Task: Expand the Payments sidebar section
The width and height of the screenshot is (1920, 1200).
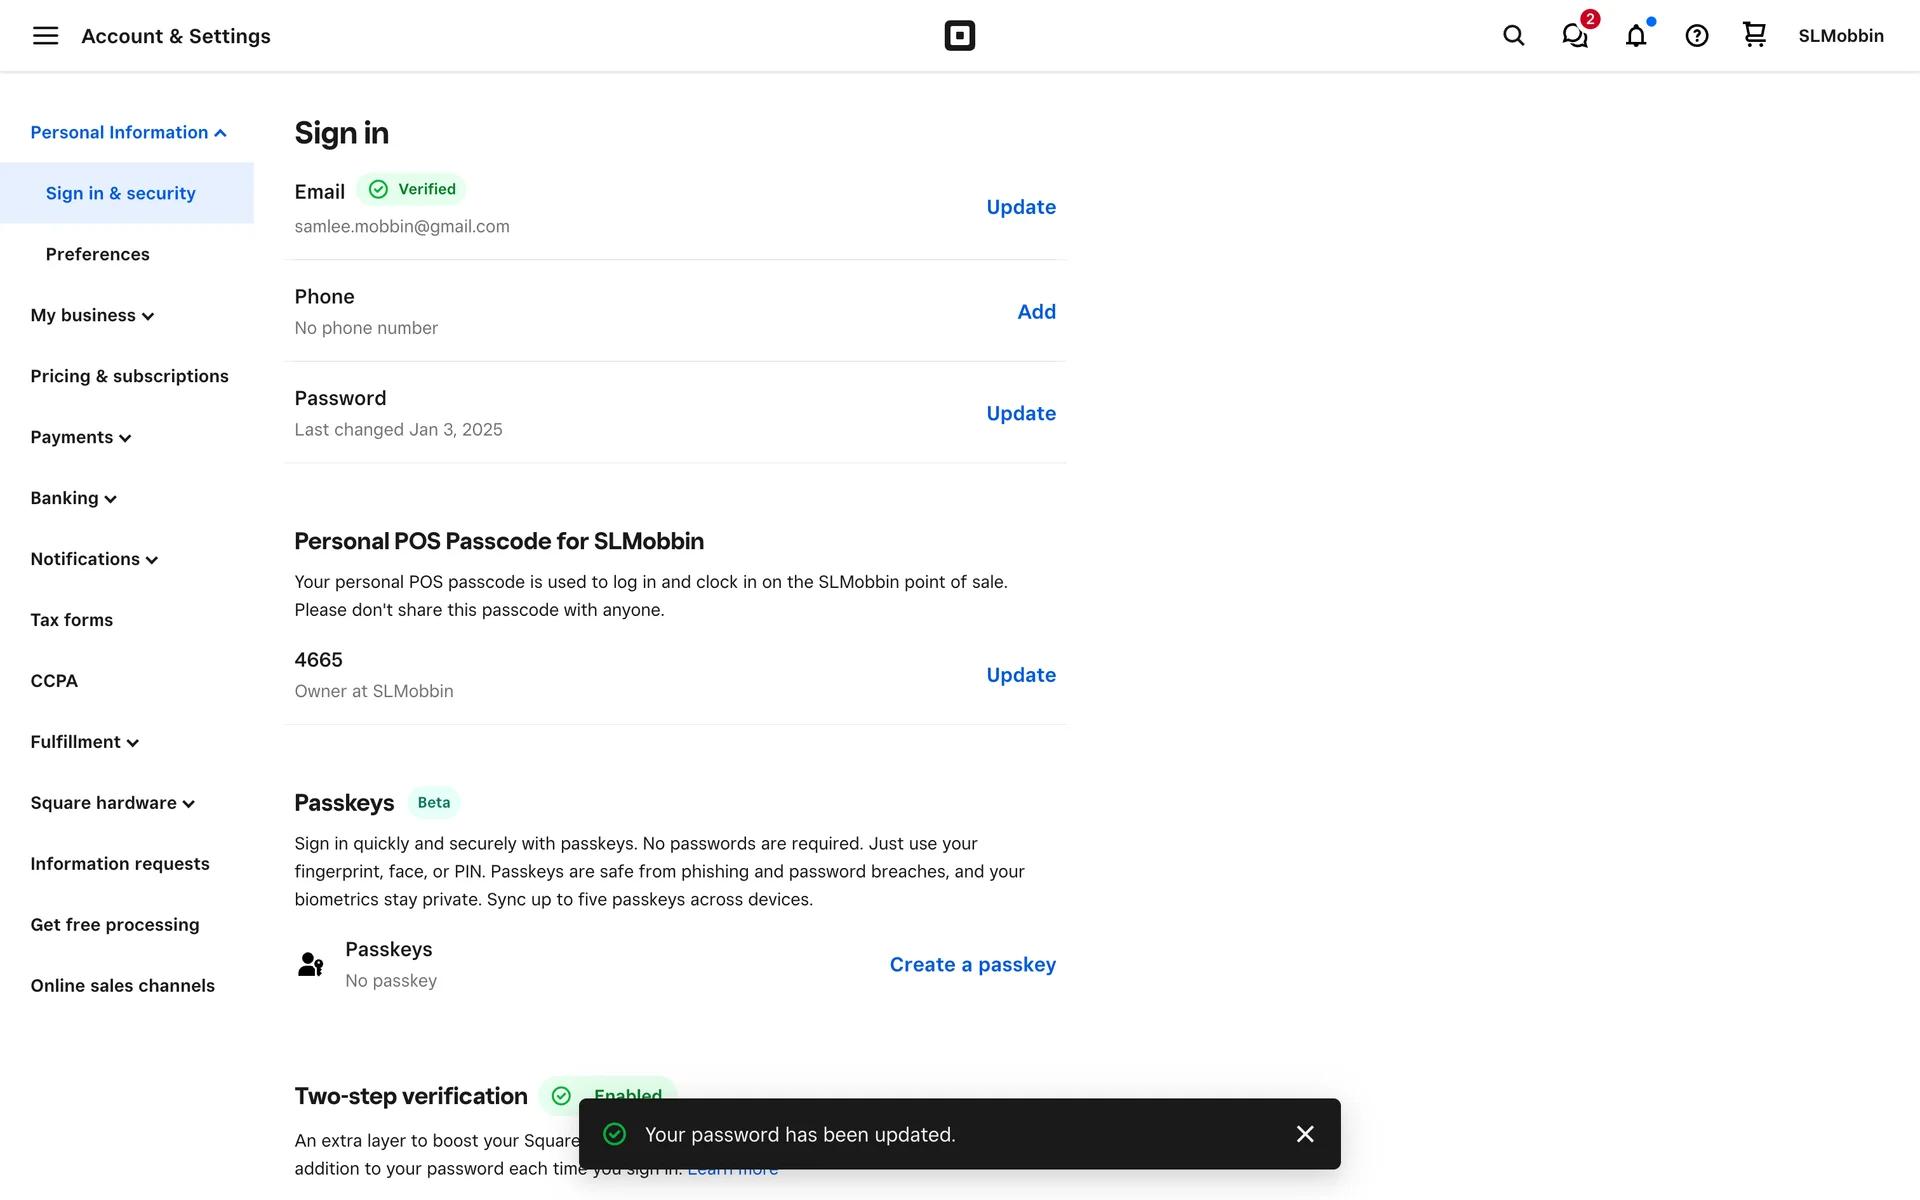Action: [x=81, y=437]
